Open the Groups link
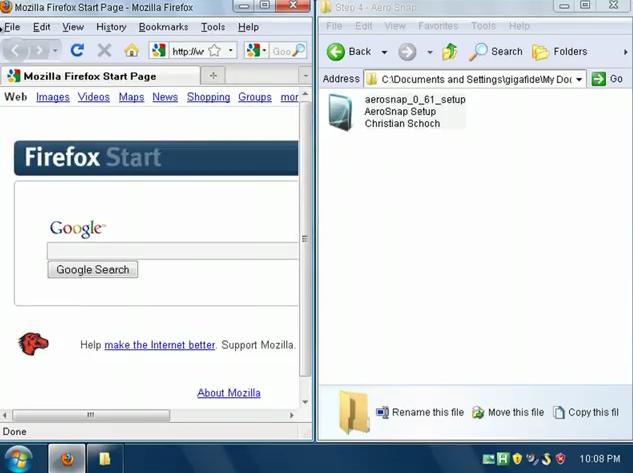 coord(255,97)
